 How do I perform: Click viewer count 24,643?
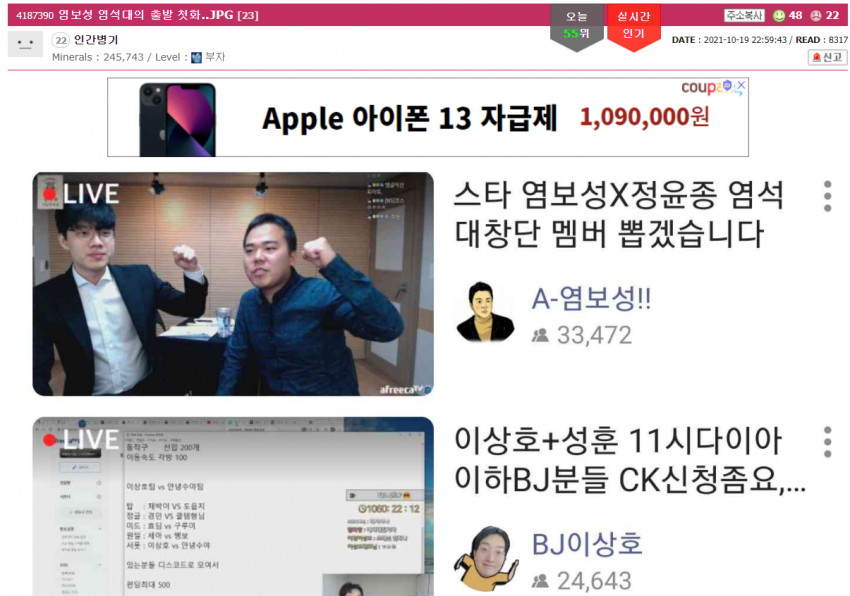coord(595,581)
